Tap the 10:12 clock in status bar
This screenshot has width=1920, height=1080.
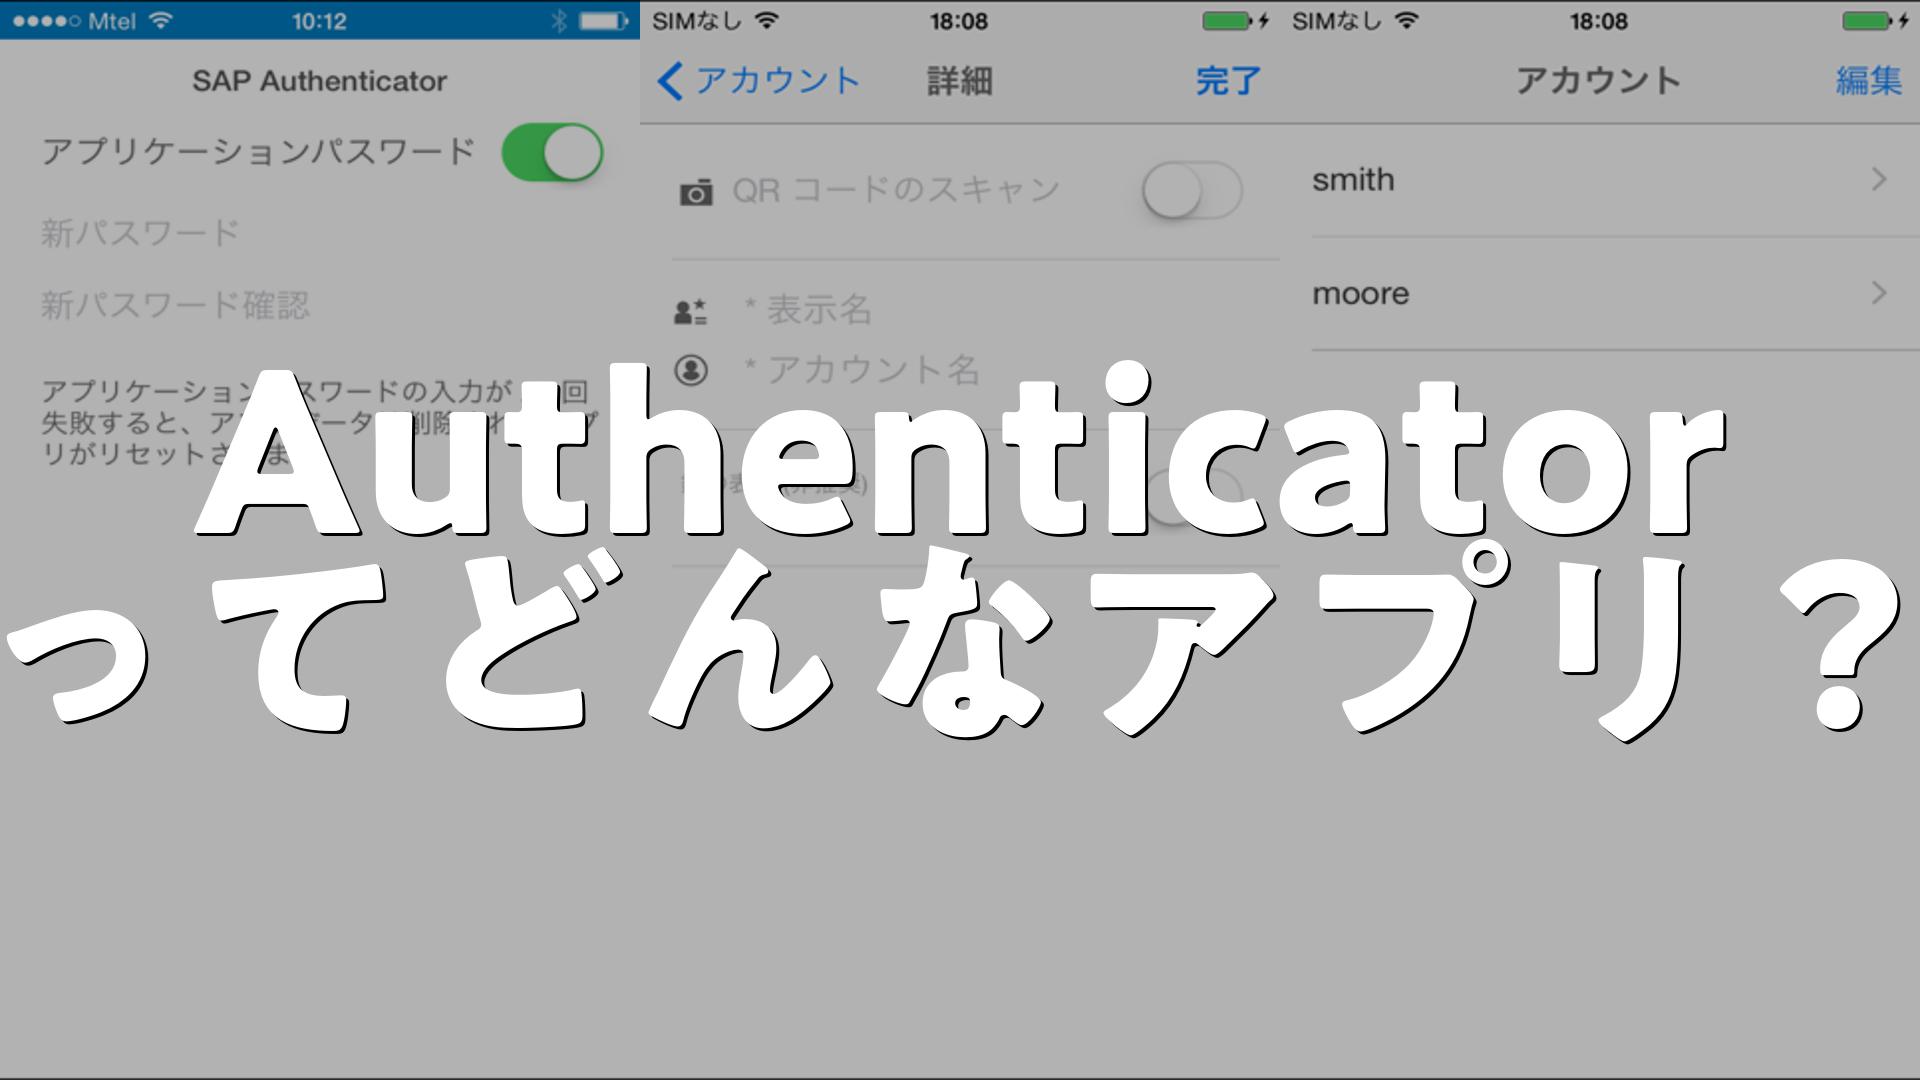(x=319, y=21)
